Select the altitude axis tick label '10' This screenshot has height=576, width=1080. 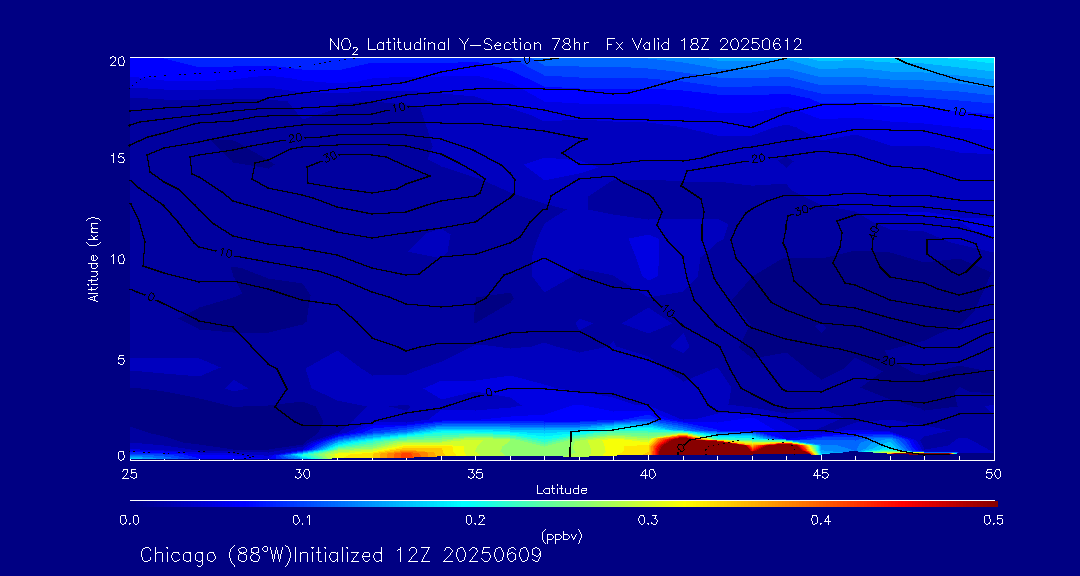[117, 258]
